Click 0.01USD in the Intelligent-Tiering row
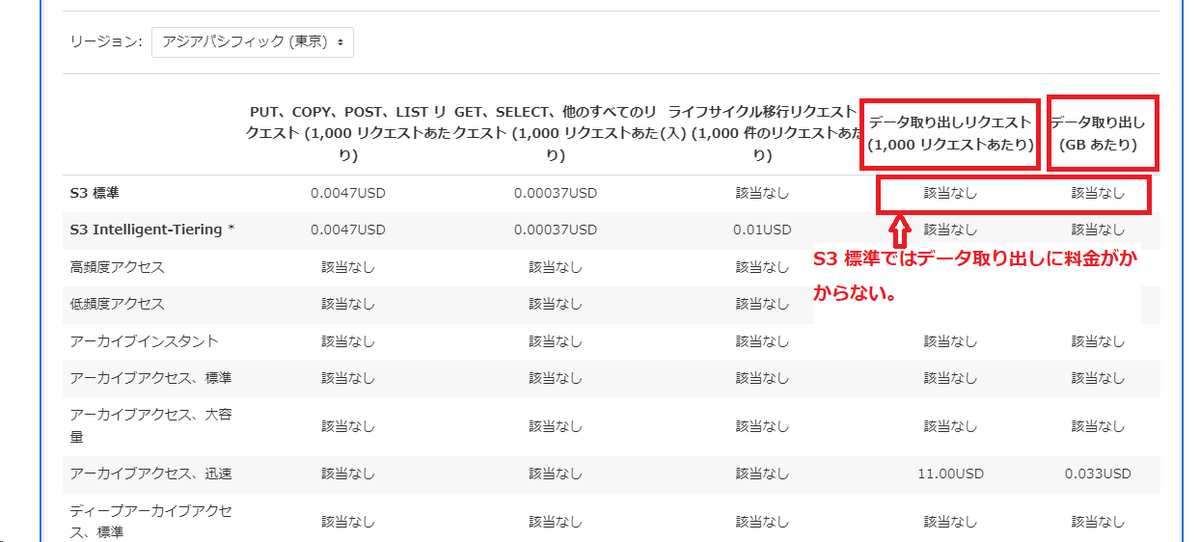The image size is (1200, 542). 763,229
